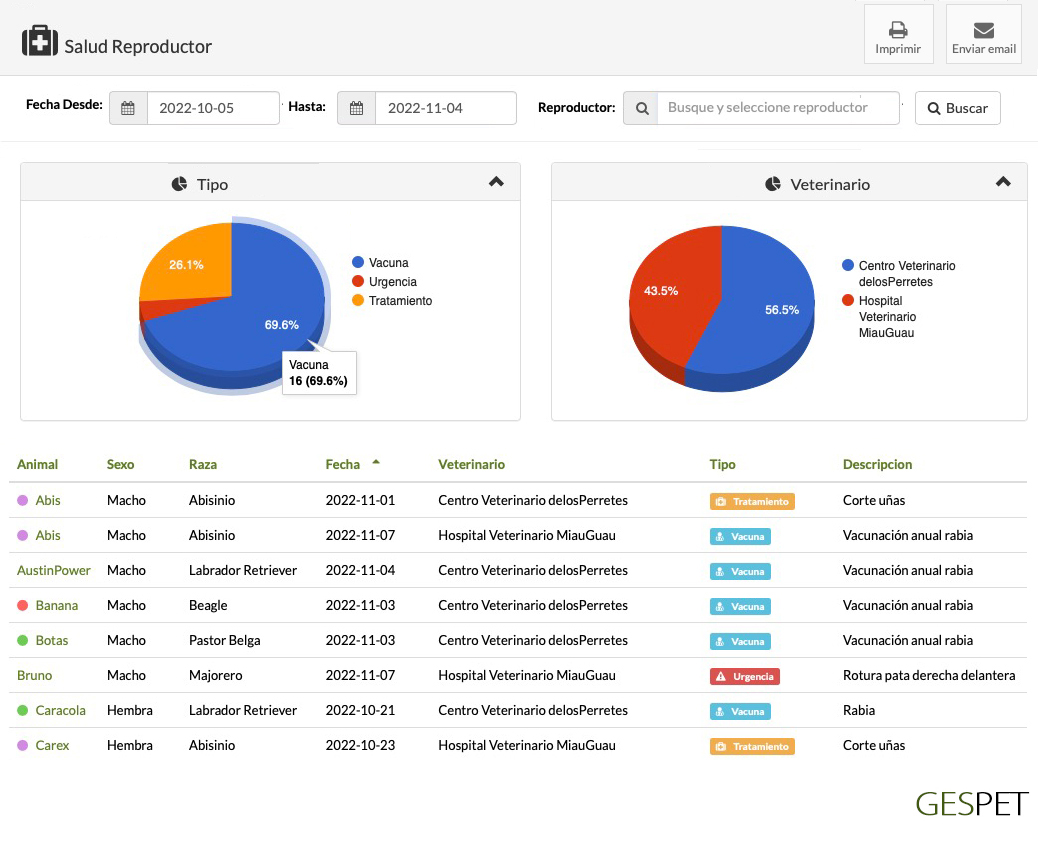Click the Enviar email envelope icon

click(x=983, y=30)
